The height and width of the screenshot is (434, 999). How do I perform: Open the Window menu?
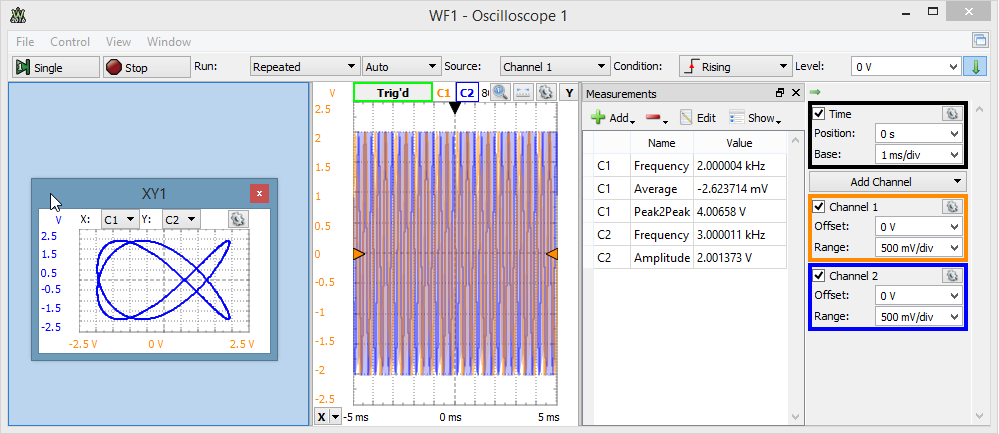click(x=169, y=42)
